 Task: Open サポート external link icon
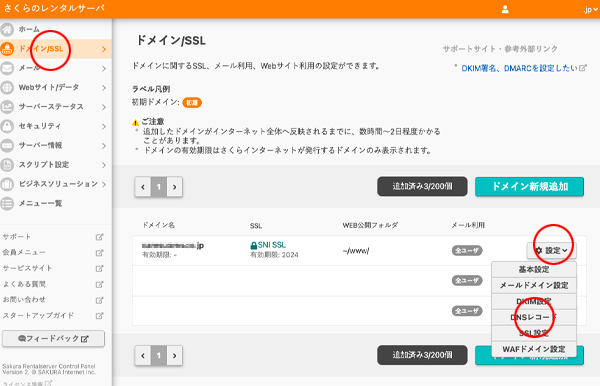coord(99,237)
